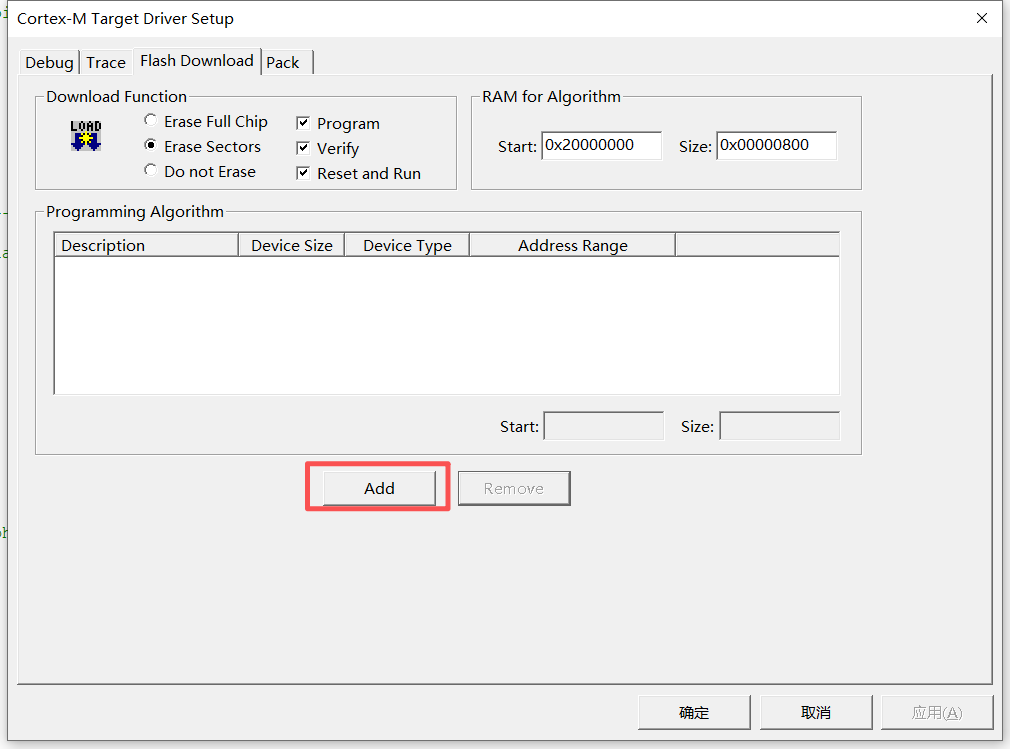1010x749 pixels.
Task: Open the Trace tab
Action: [x=105, y=62]
